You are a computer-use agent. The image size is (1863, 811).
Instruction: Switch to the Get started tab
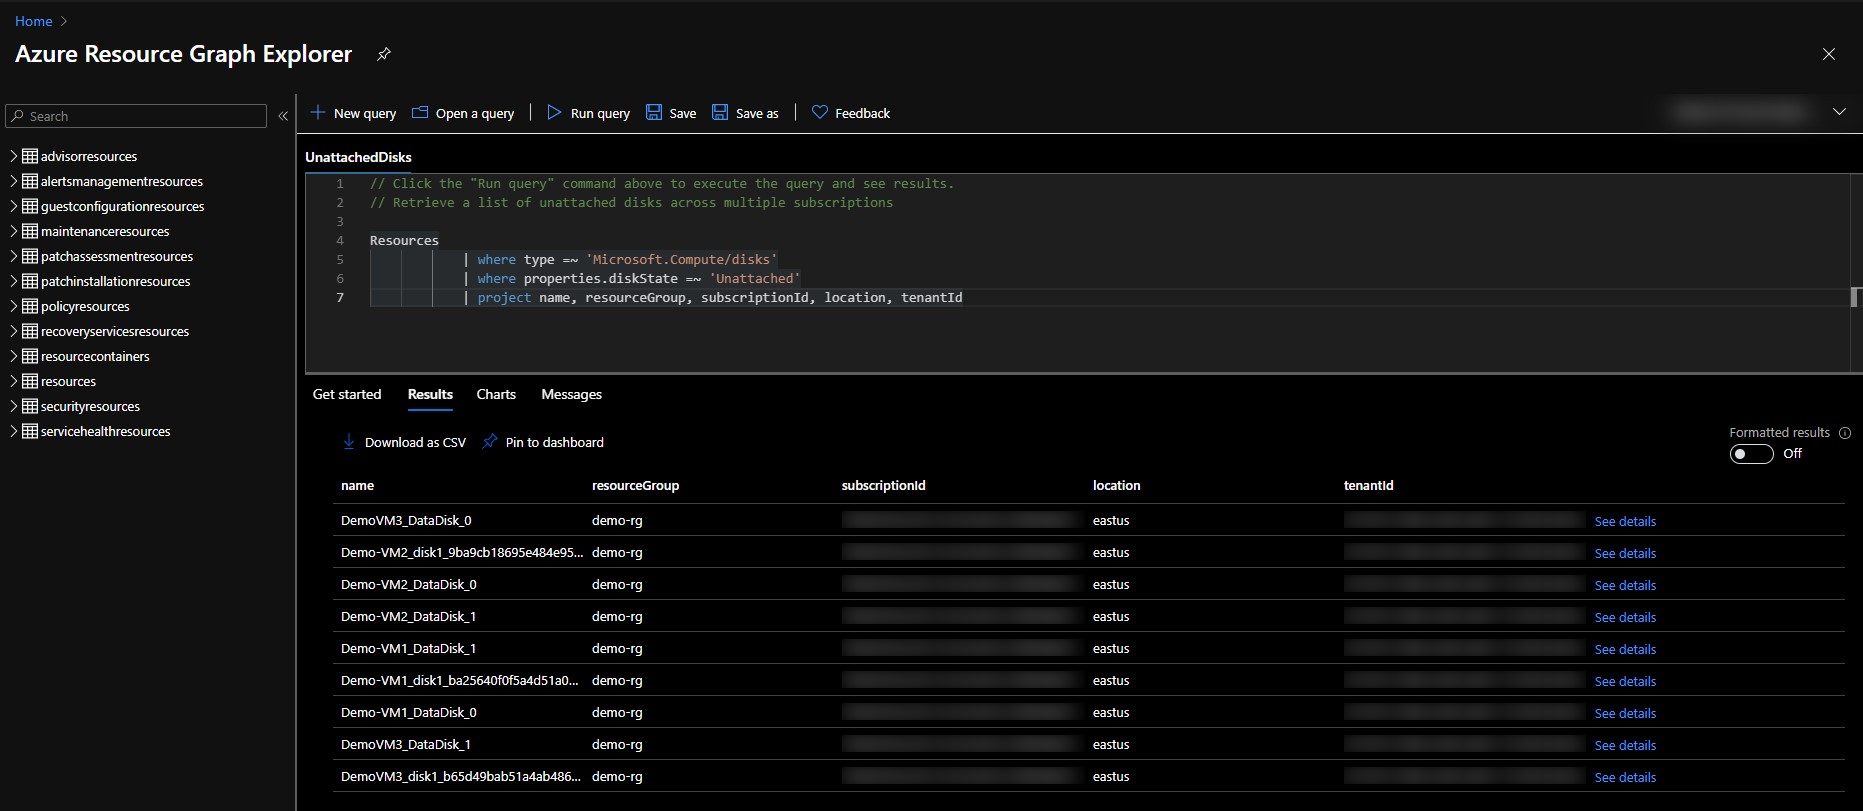[347, 394]
